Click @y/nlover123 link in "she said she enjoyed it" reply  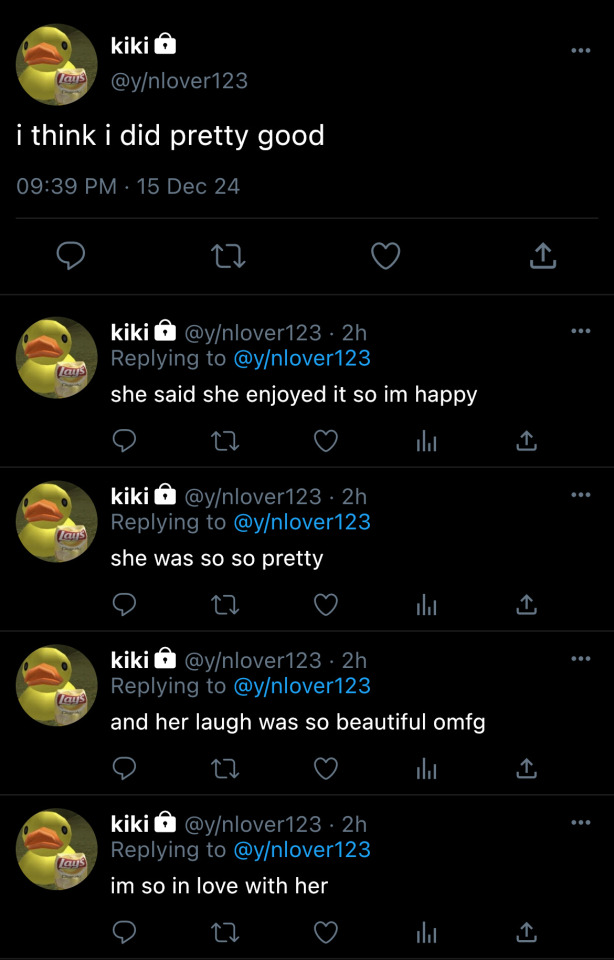pyautogui.click(x=301, y=358)
